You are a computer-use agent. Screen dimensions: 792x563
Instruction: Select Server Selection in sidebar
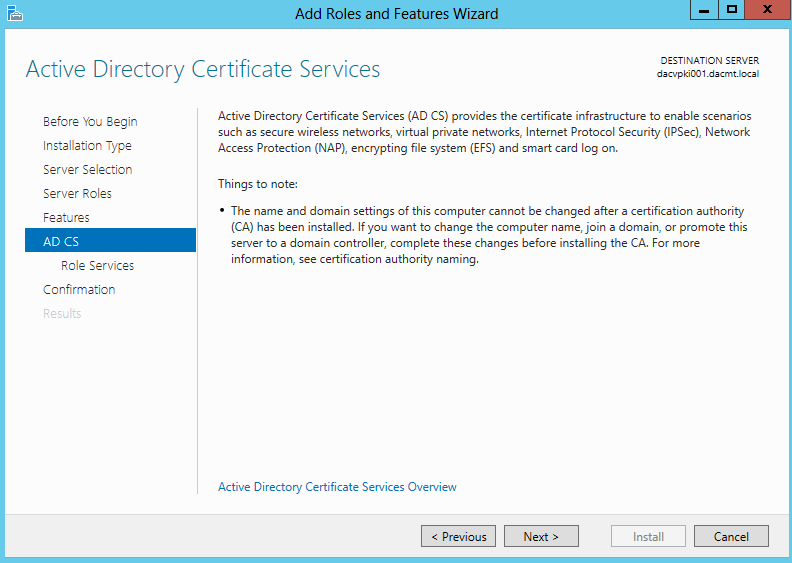[87, 170]
